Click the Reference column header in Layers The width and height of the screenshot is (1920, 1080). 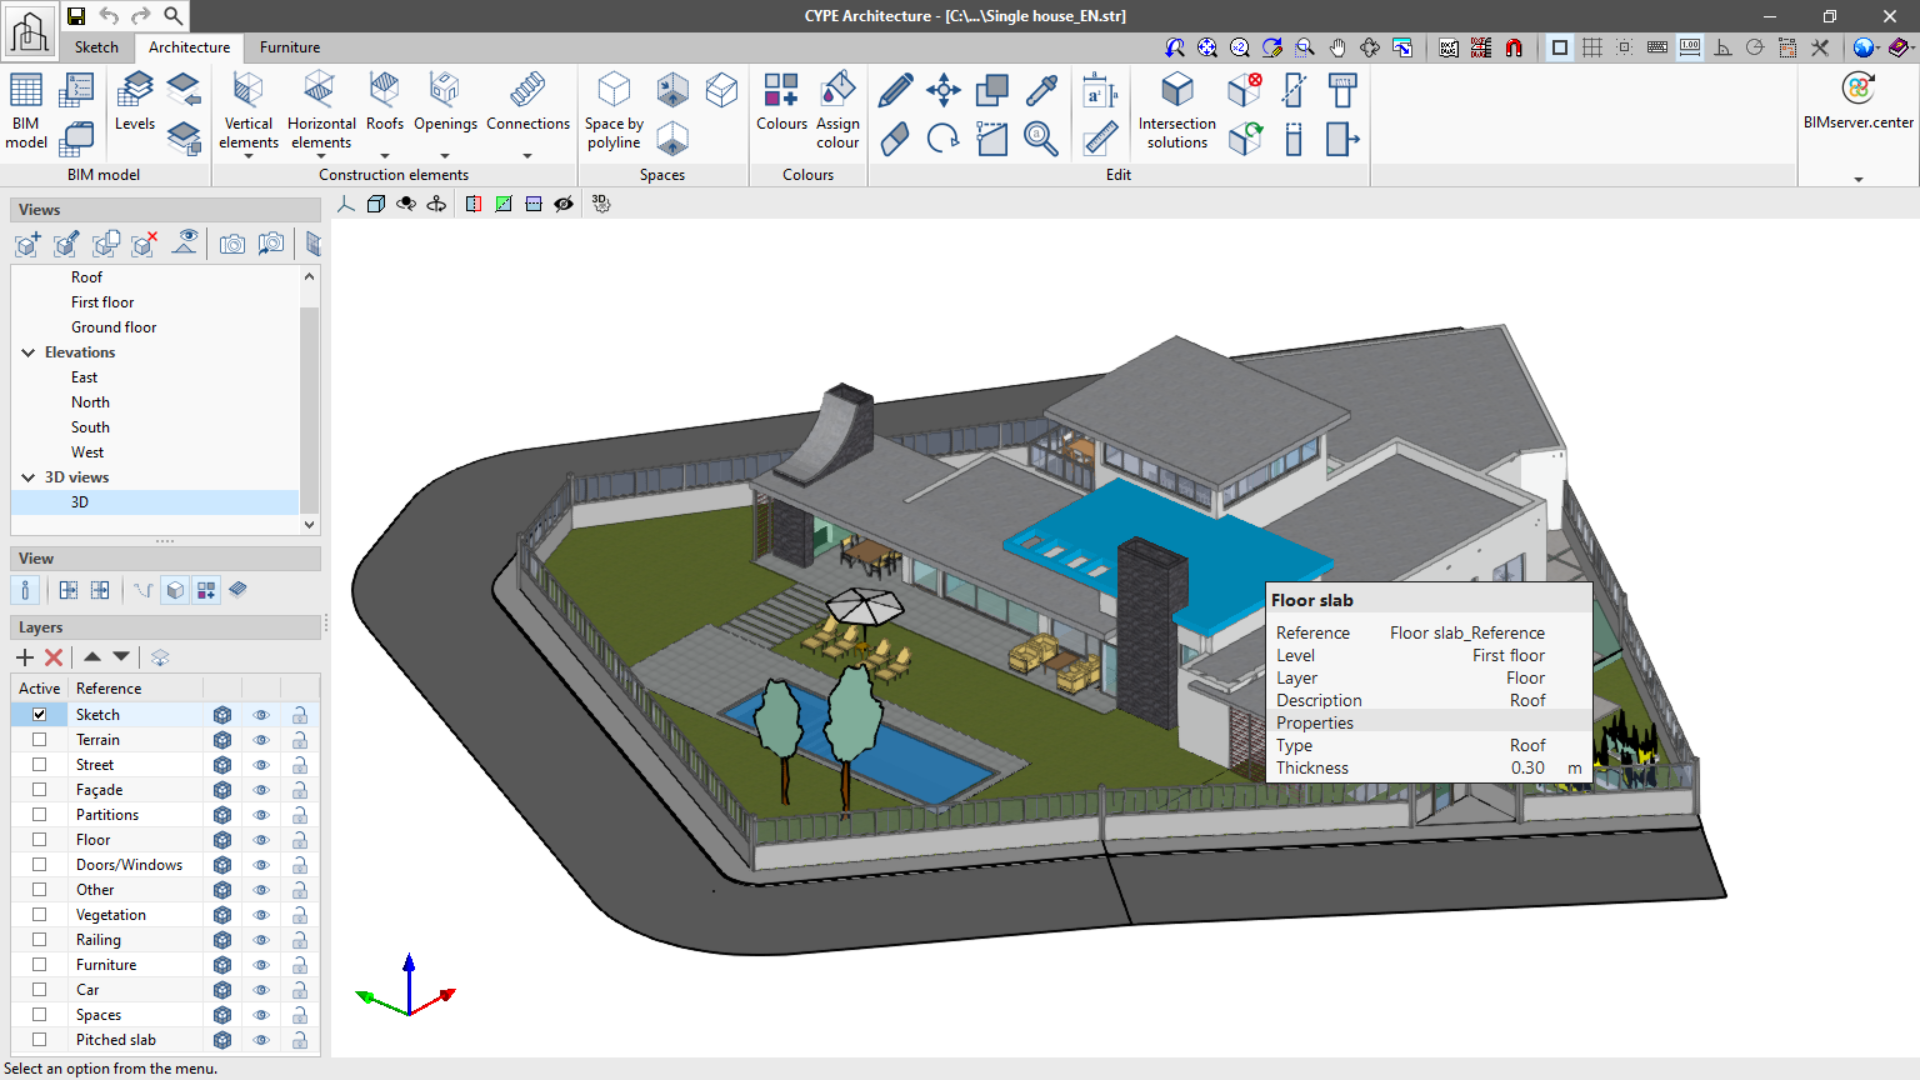[136, 688]
